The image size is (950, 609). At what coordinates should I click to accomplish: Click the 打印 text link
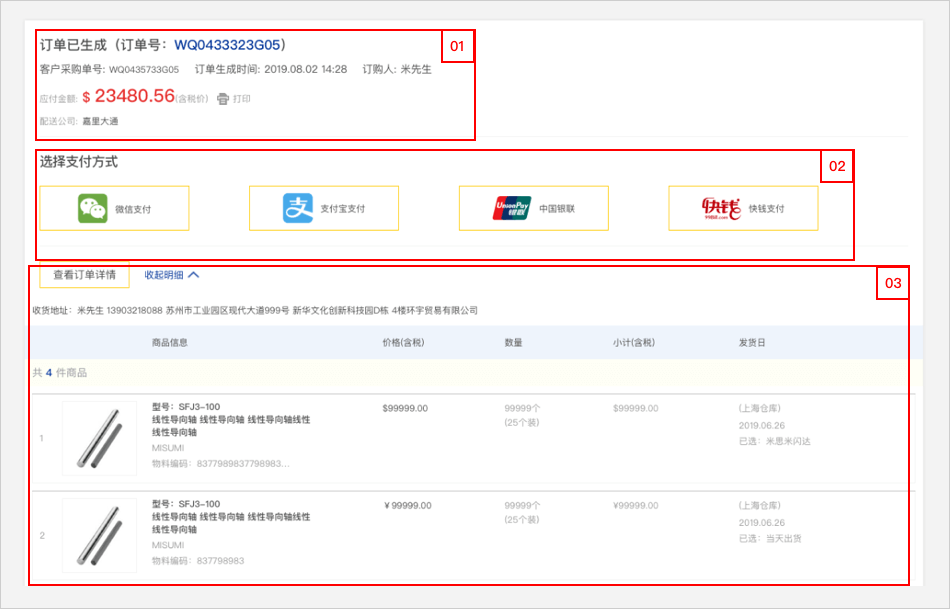pos(242,99)
